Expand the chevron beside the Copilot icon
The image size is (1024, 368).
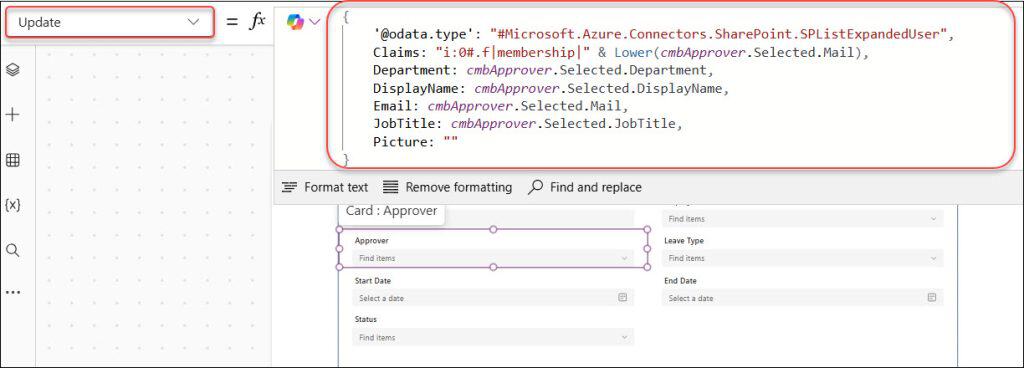pos(315,22)
